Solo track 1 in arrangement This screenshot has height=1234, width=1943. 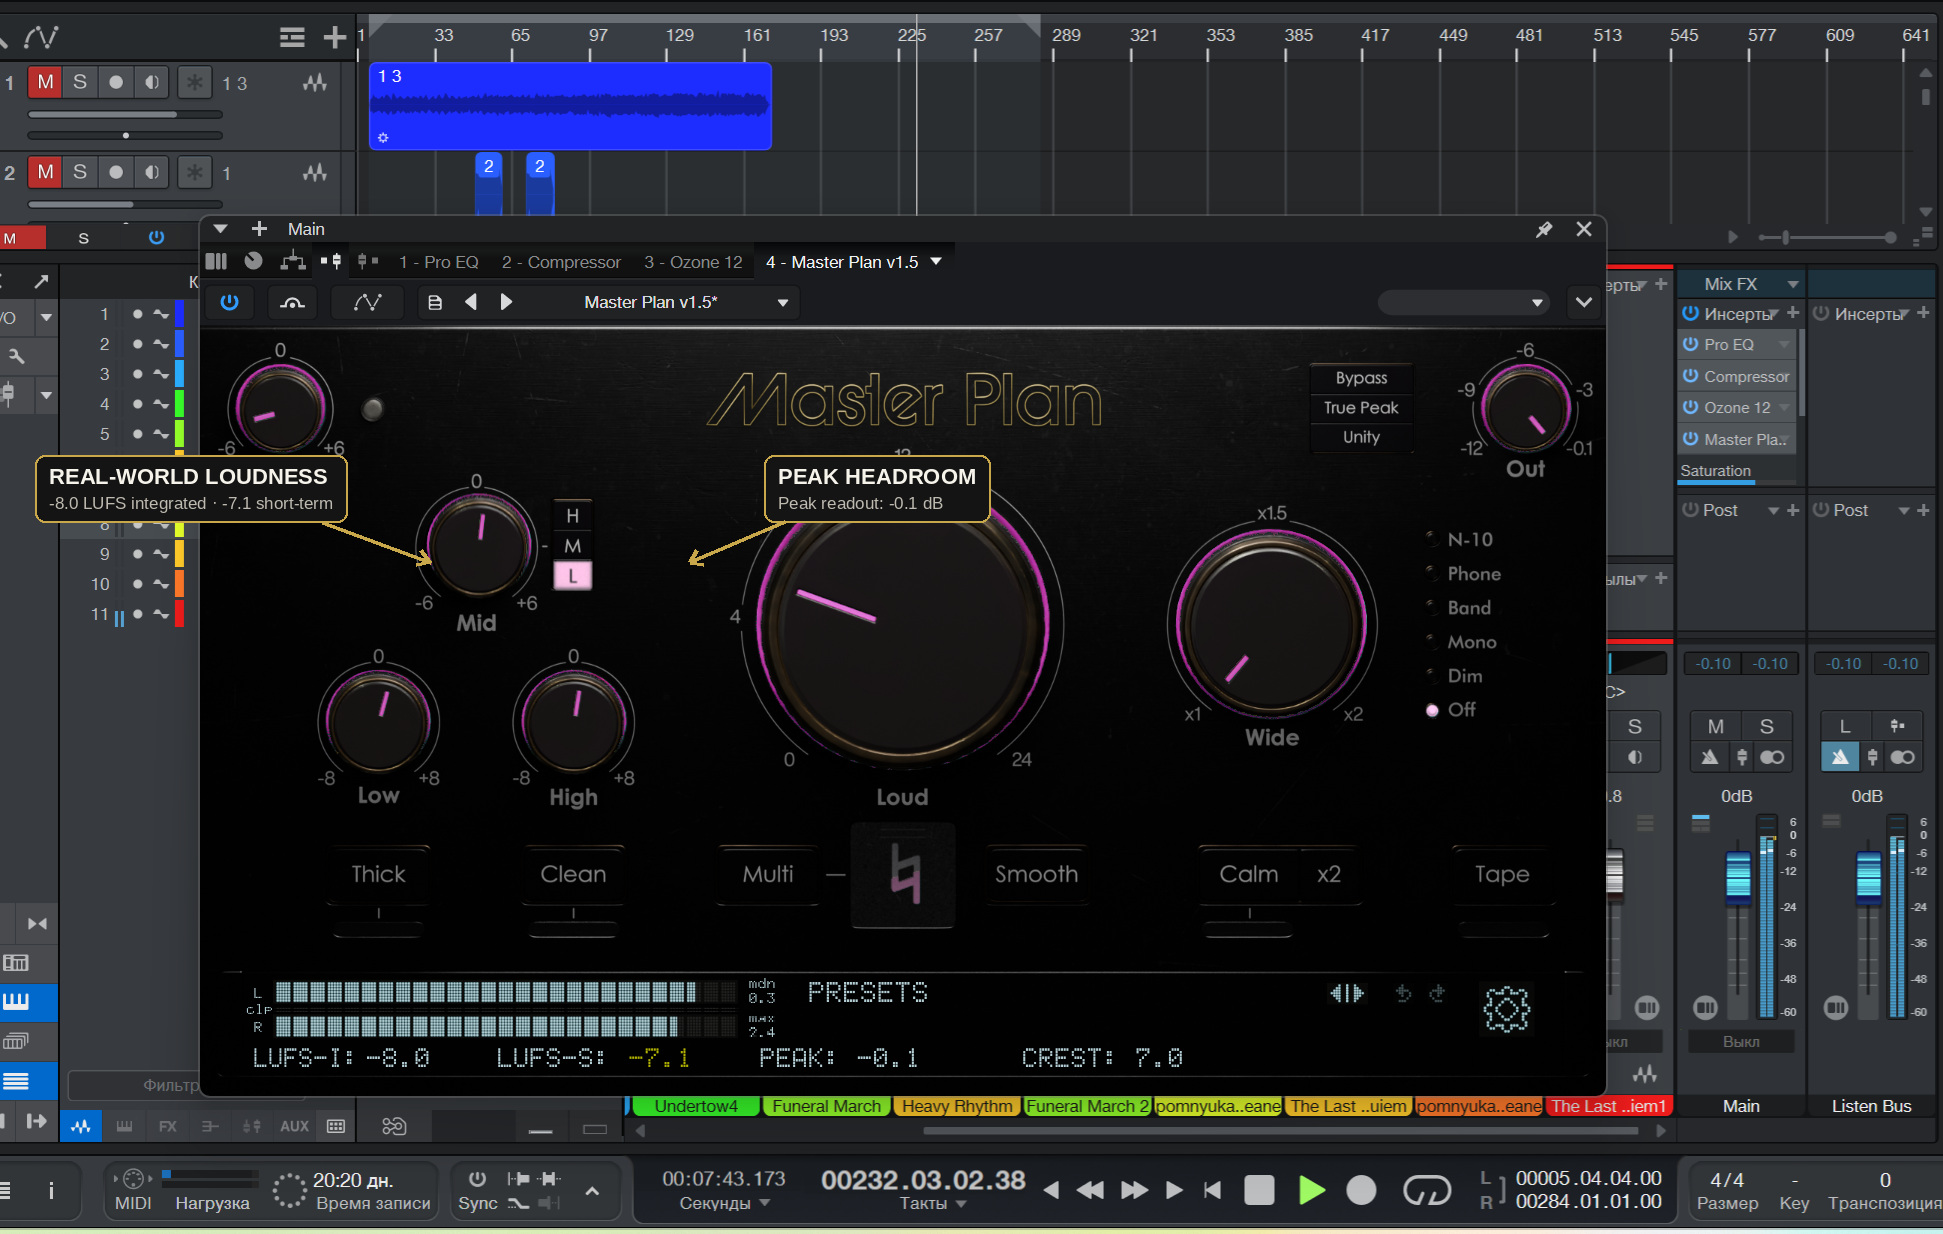click(x=80, y=82)
